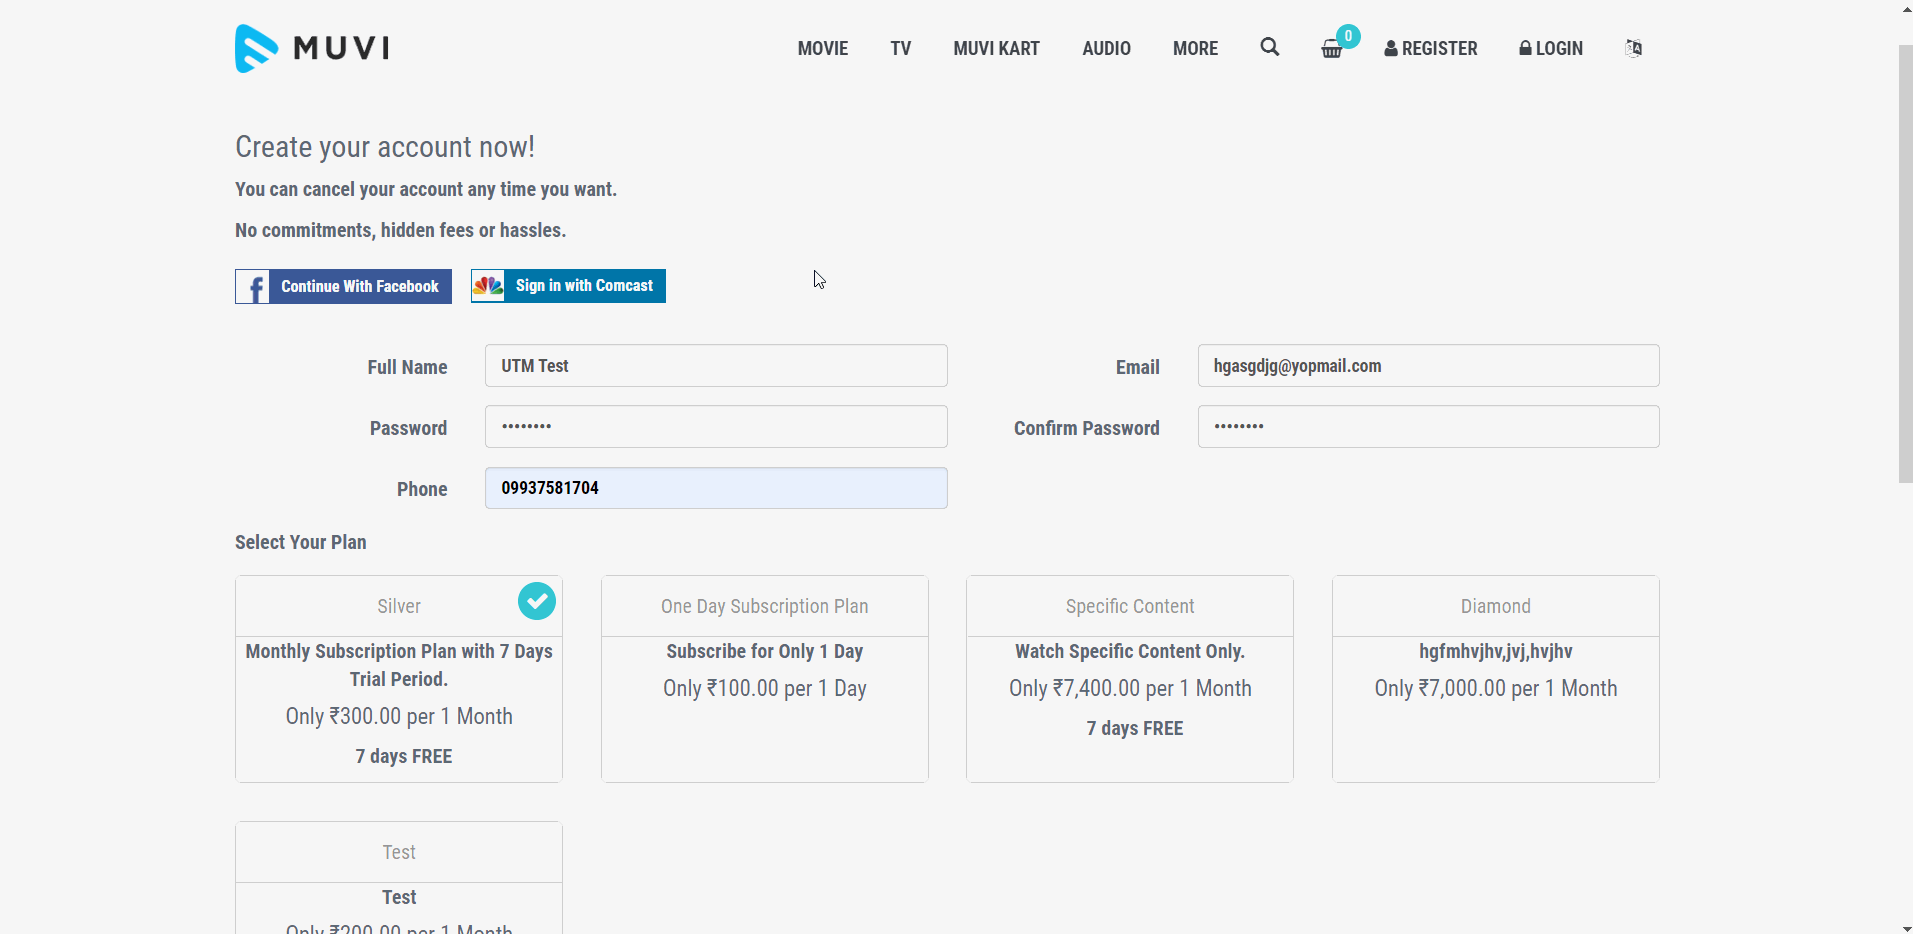Viewport: 1913px width, 934px height.
Task: Deselect the Silver plan checkmark
Action: 537,601
